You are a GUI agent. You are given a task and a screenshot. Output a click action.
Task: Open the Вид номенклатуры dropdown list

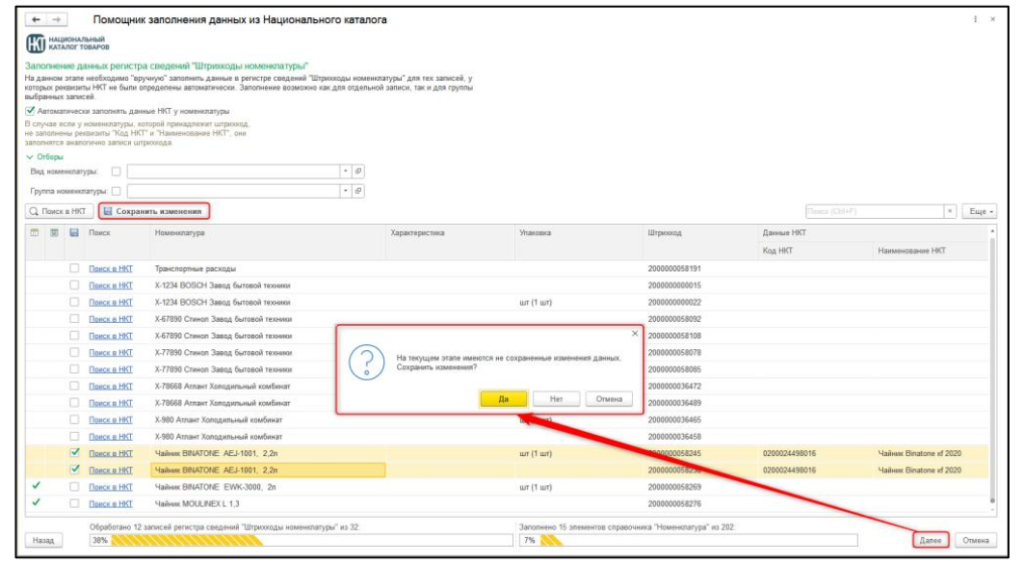click(x=346, y=172)
